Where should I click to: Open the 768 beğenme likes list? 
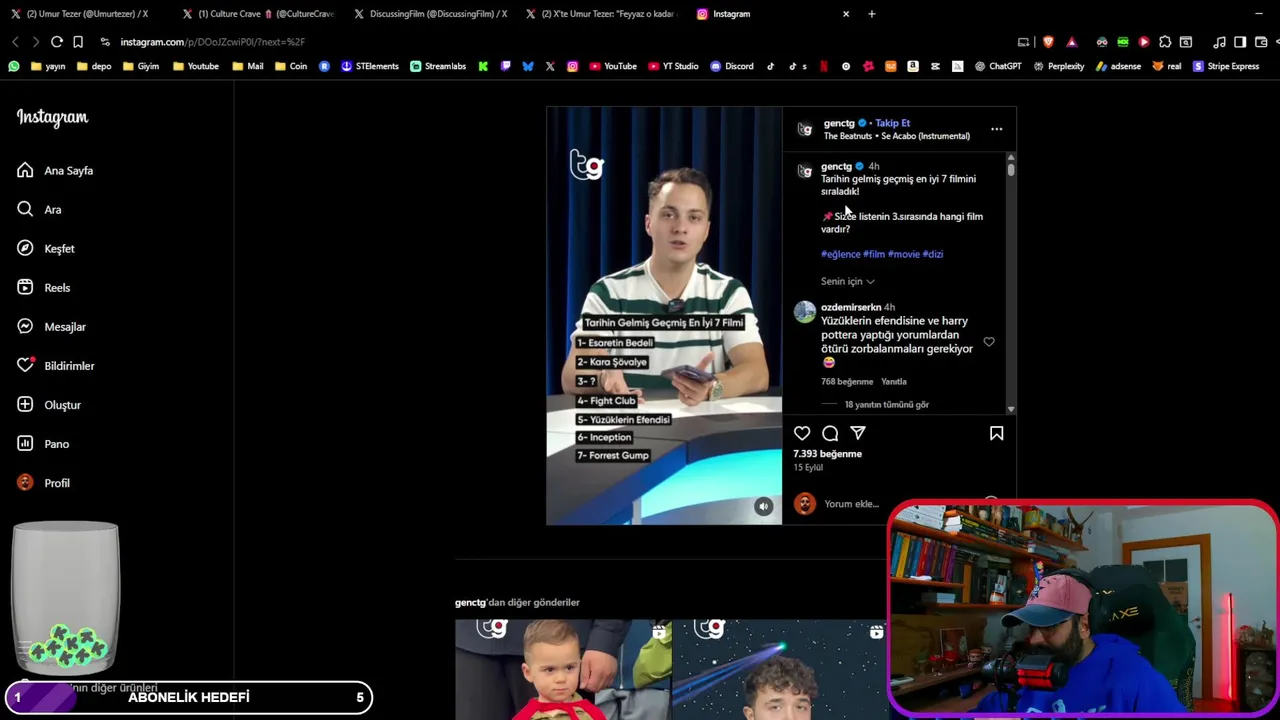[x=847, y=382]
